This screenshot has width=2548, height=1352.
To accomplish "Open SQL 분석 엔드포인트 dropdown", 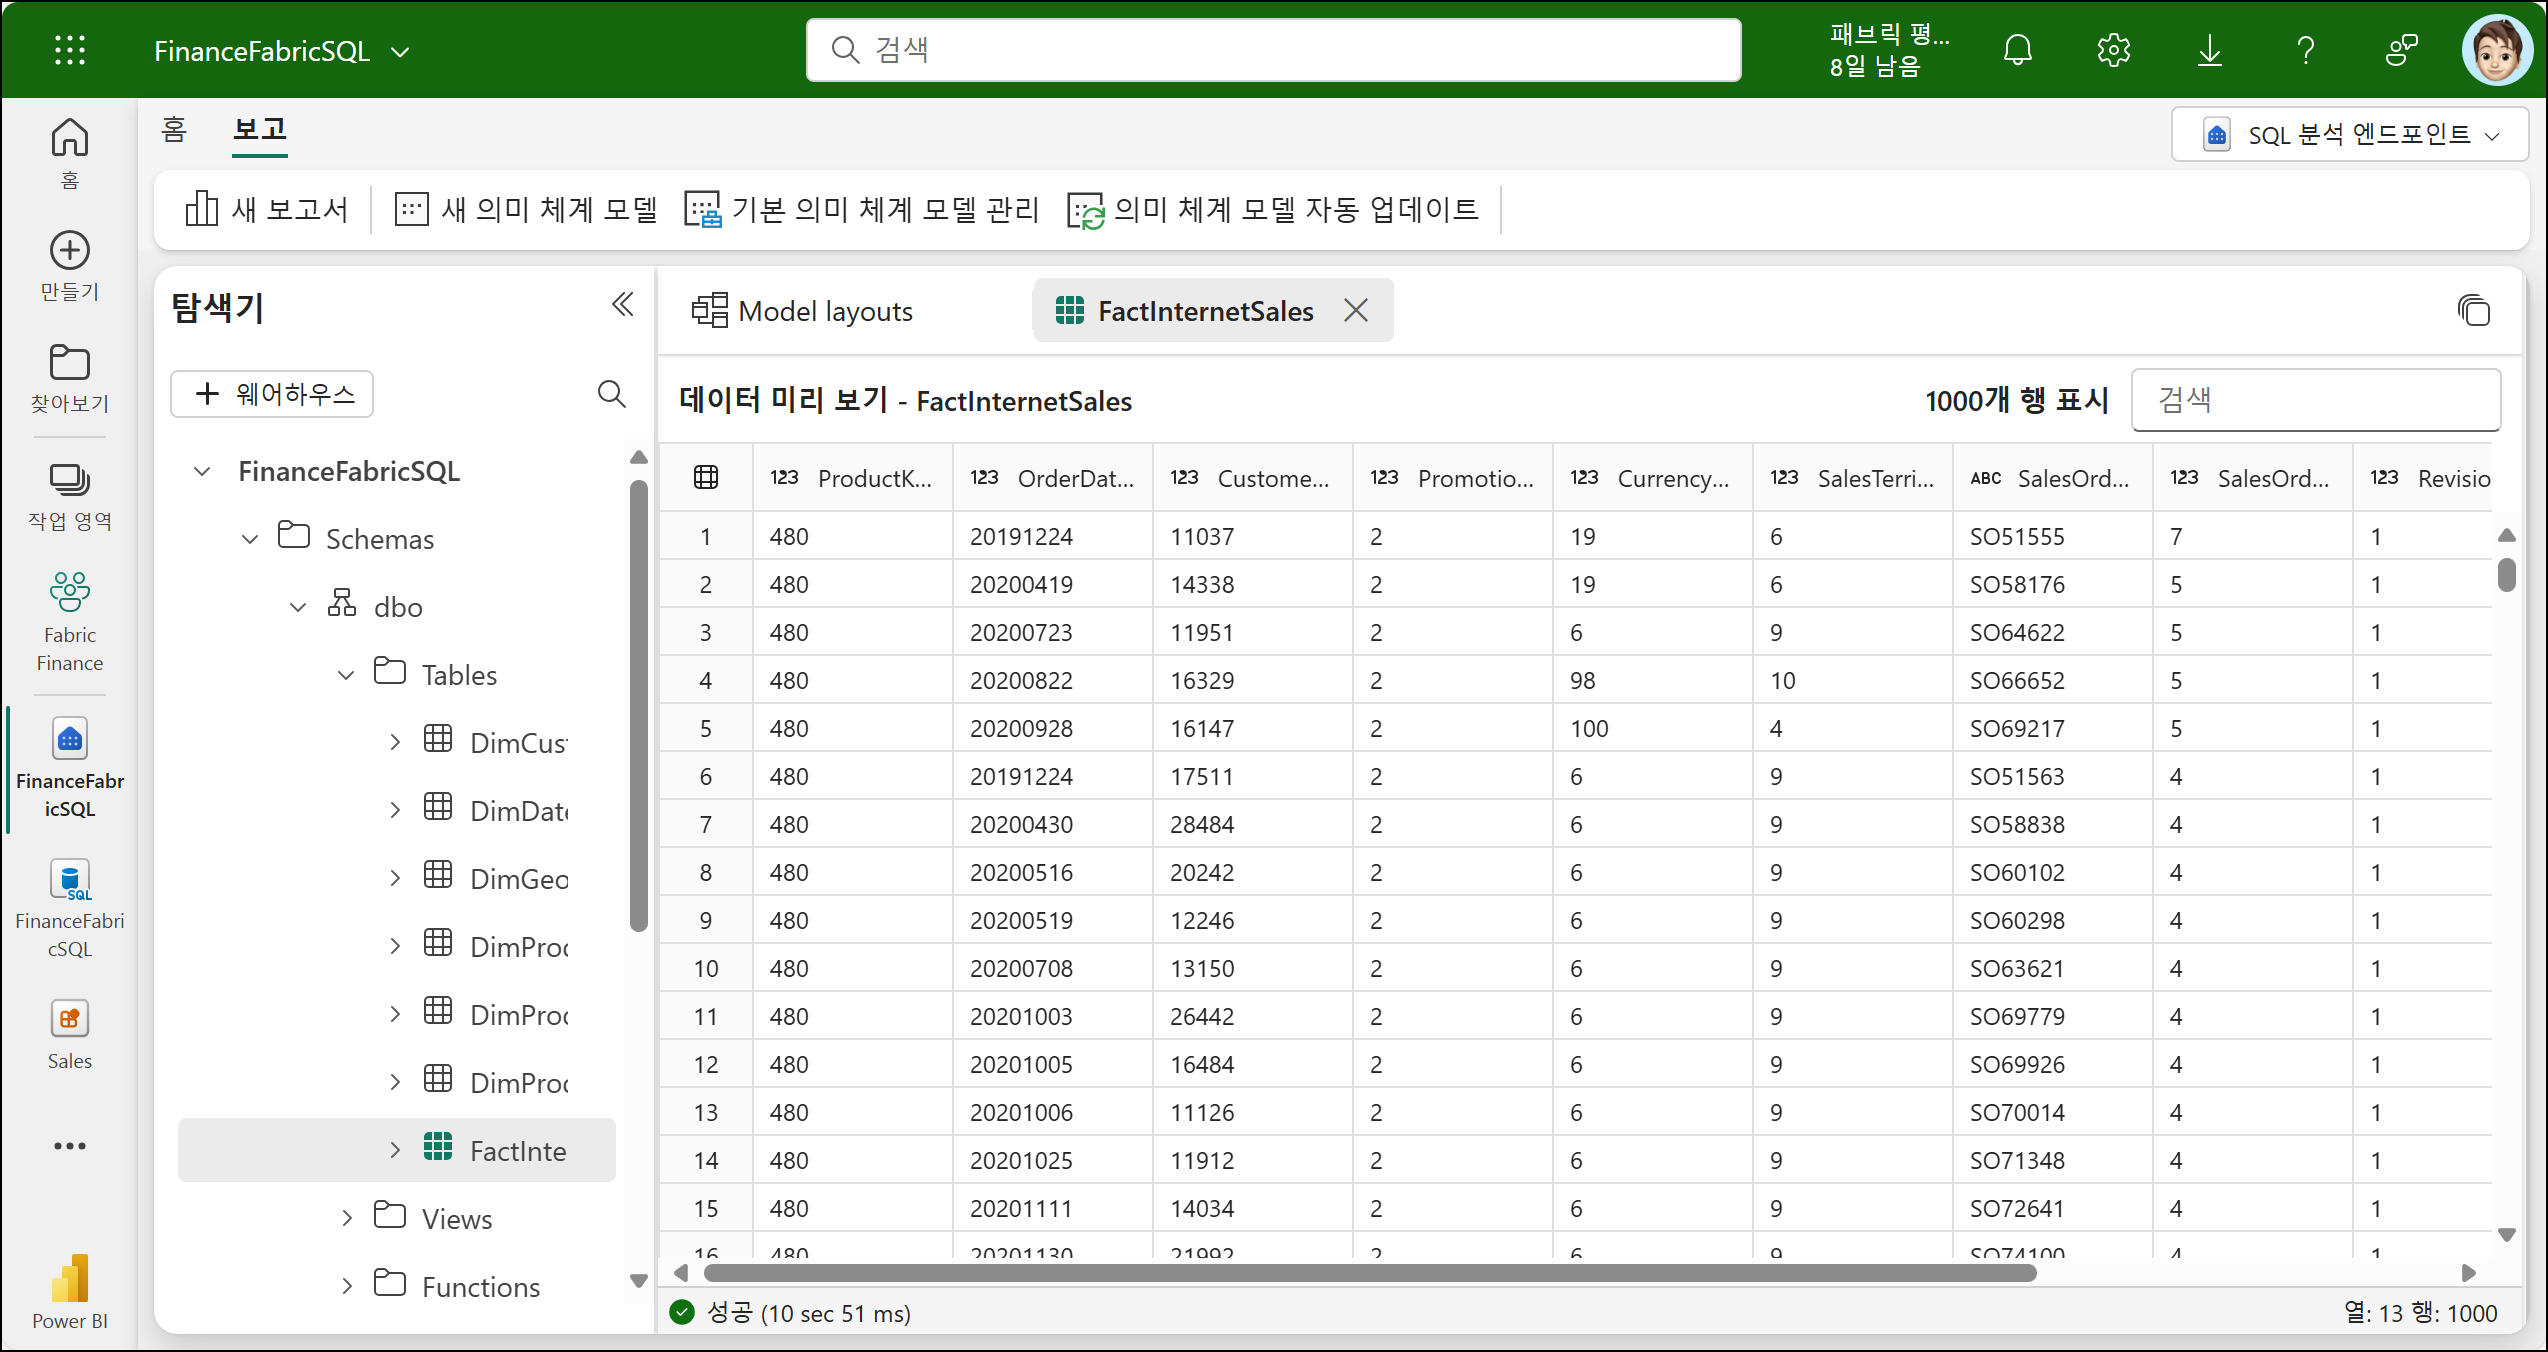I will [x=2351, y=134].
